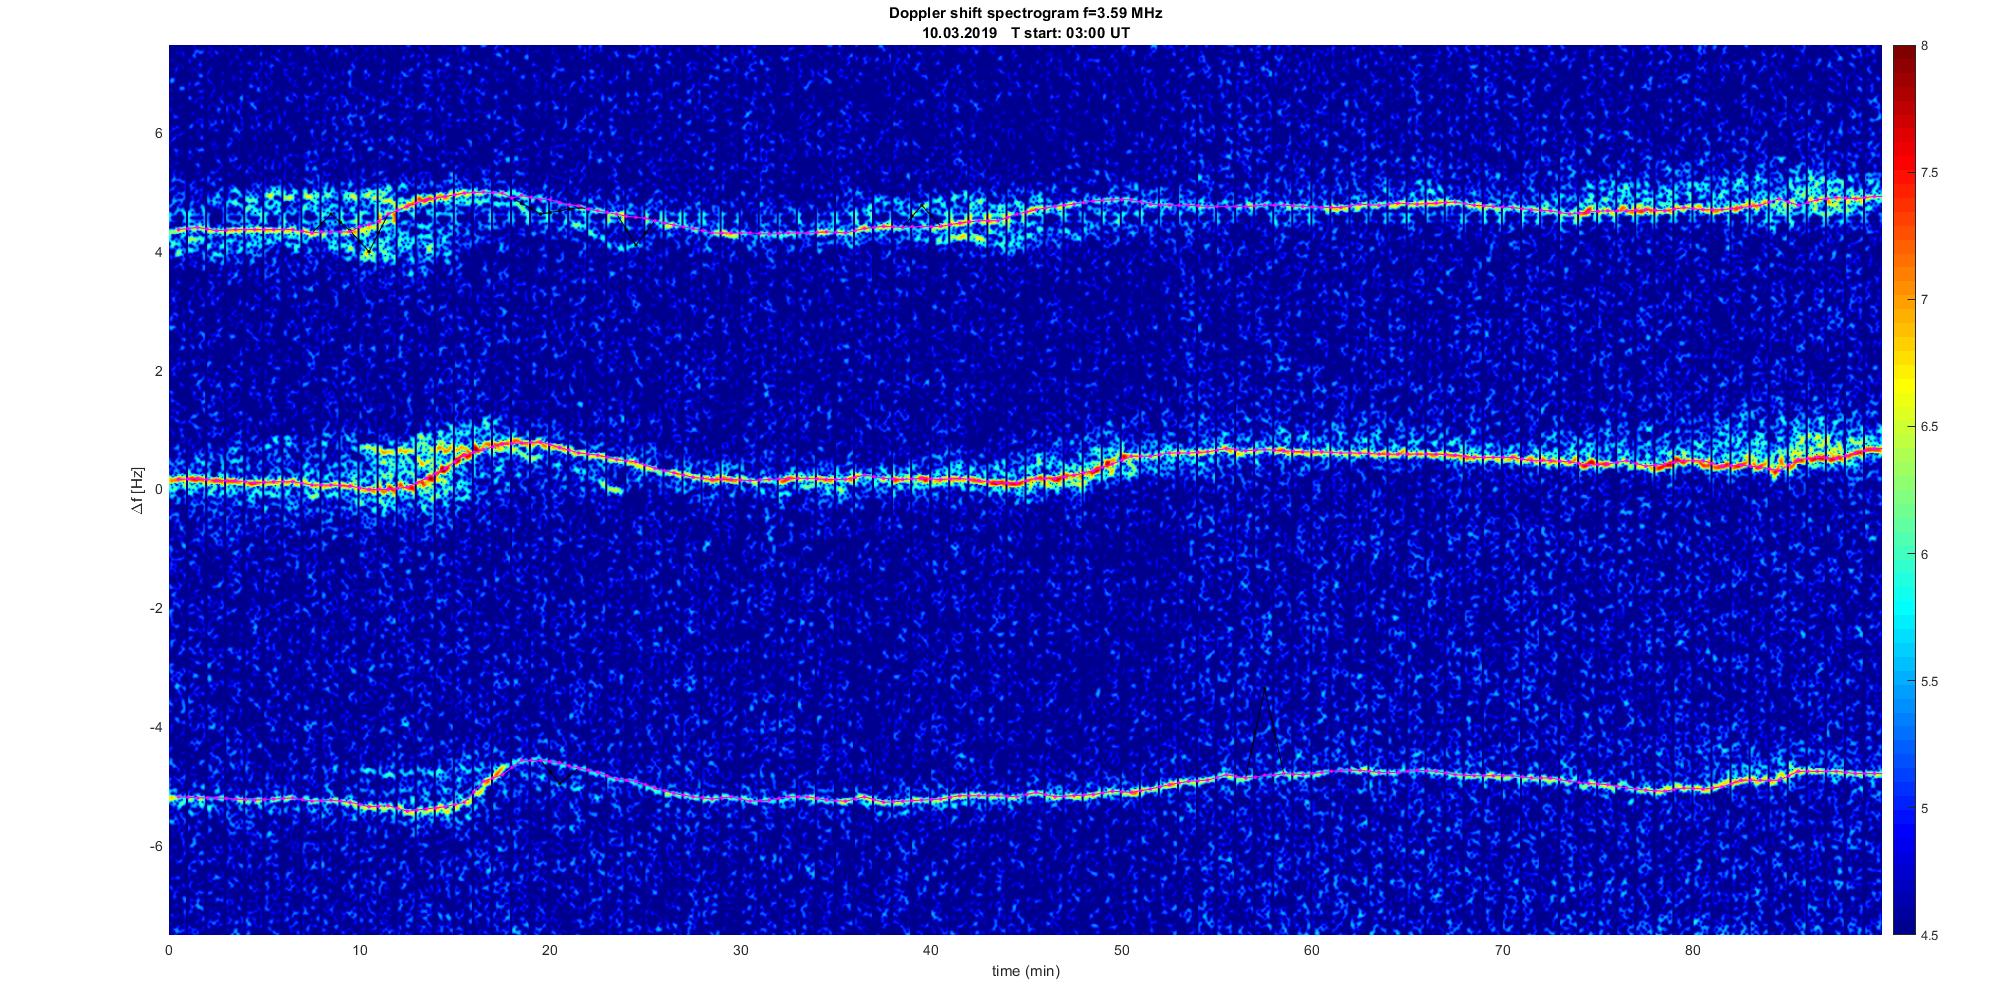Click the x-axis tick label '80'
Screen dimensions: 2000x1003
pos(1693,949)
